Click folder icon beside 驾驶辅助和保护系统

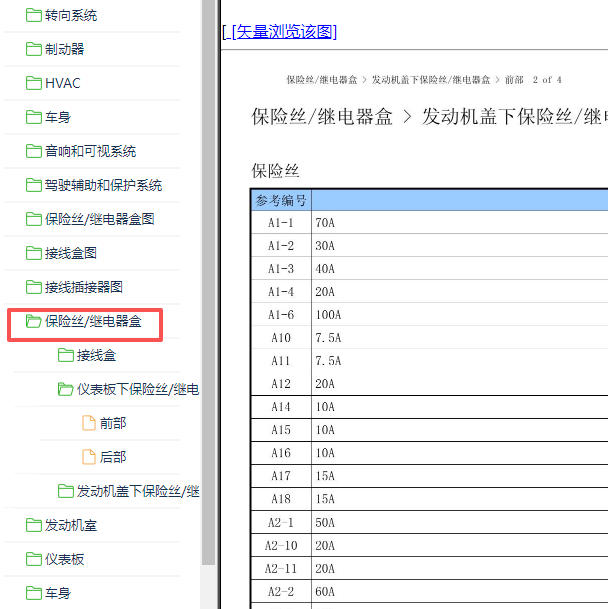coord(33,185)
